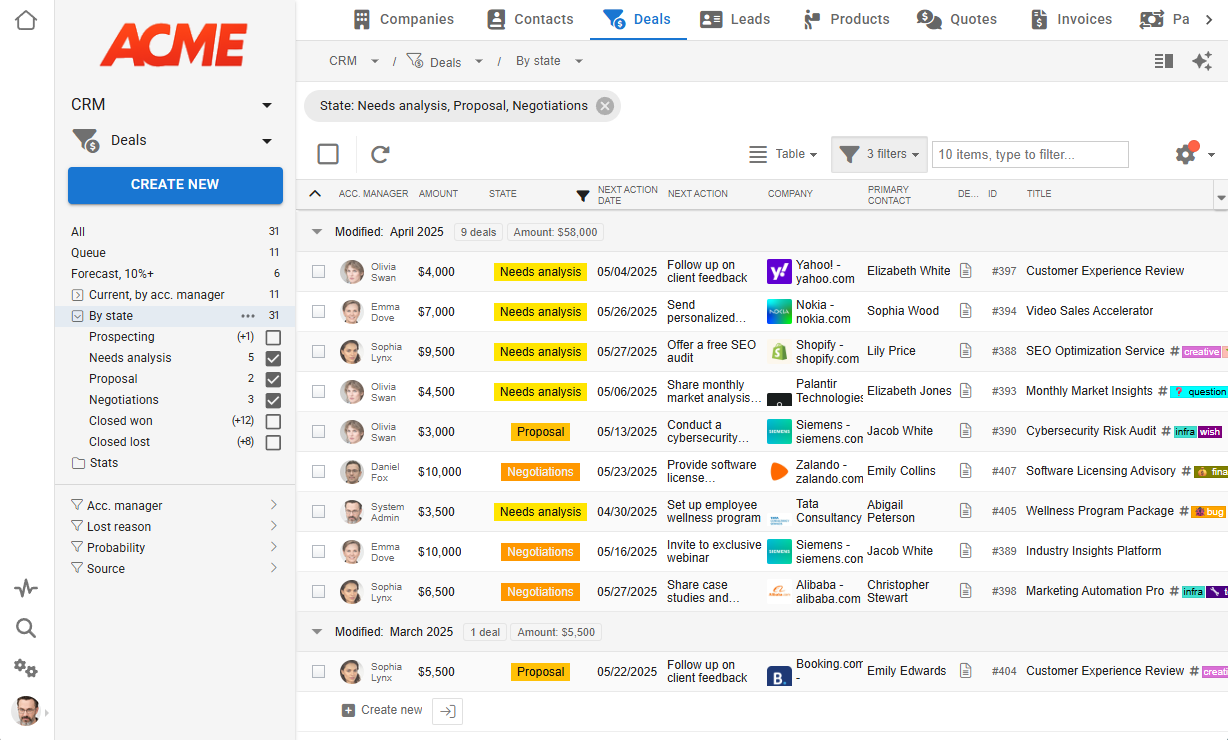Click Create new link below the table
Image resolution: width=1228 pixels, height=740 pixels.
[382, 711]
